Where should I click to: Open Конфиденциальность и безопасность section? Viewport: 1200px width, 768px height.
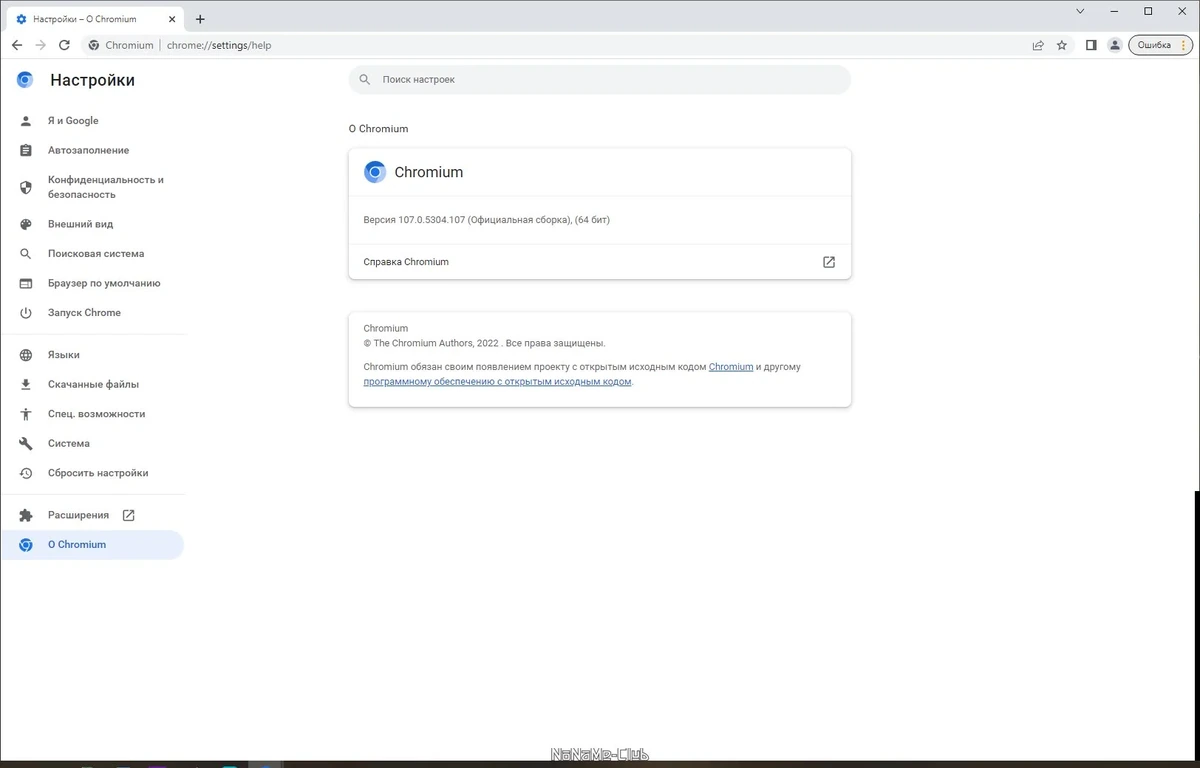pyautogui.click(x=92, y=187)
